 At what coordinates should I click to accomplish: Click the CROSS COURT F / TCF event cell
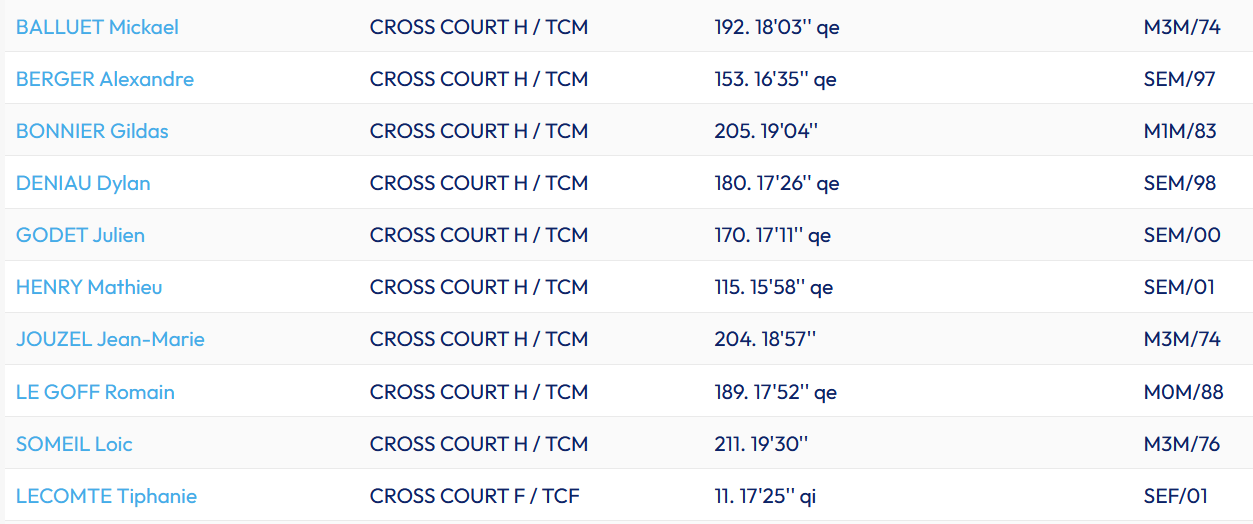[x=474, y=496]
